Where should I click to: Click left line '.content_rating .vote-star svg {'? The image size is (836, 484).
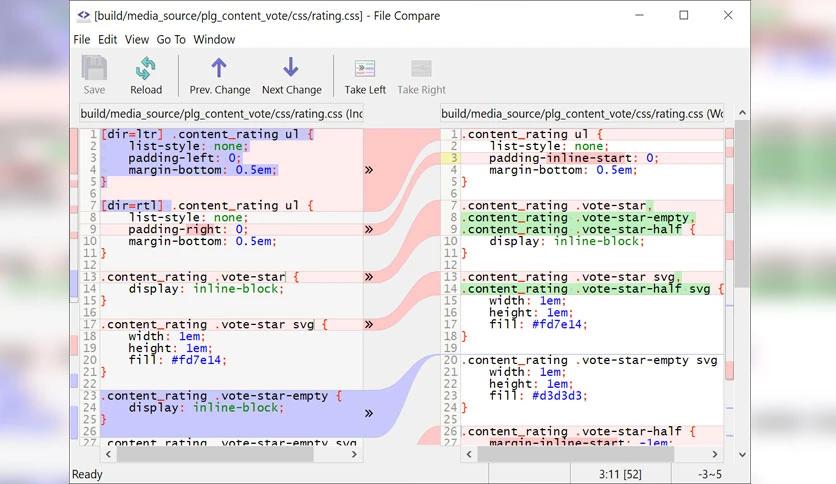click(214, 324)
